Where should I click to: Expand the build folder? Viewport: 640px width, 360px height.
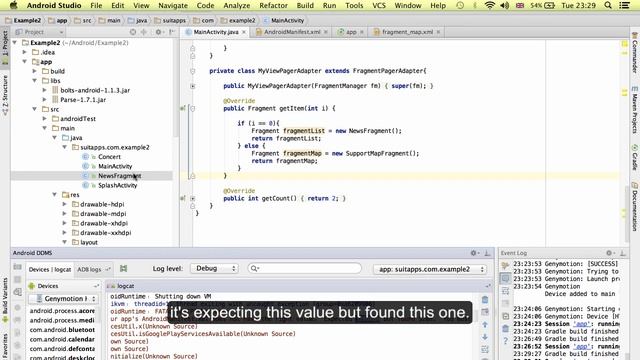tap(35, 71)
